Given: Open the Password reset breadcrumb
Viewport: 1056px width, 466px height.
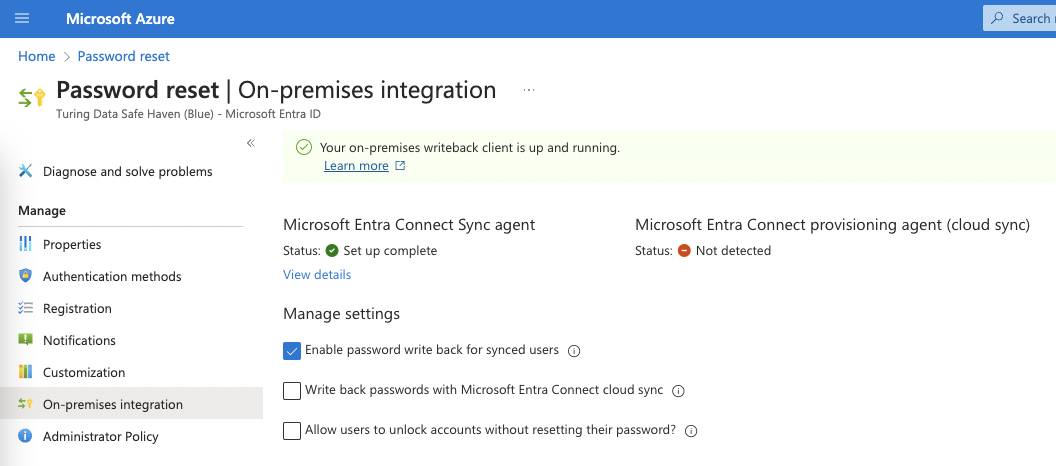Looking at the screenshot, I should coord(124,57).
